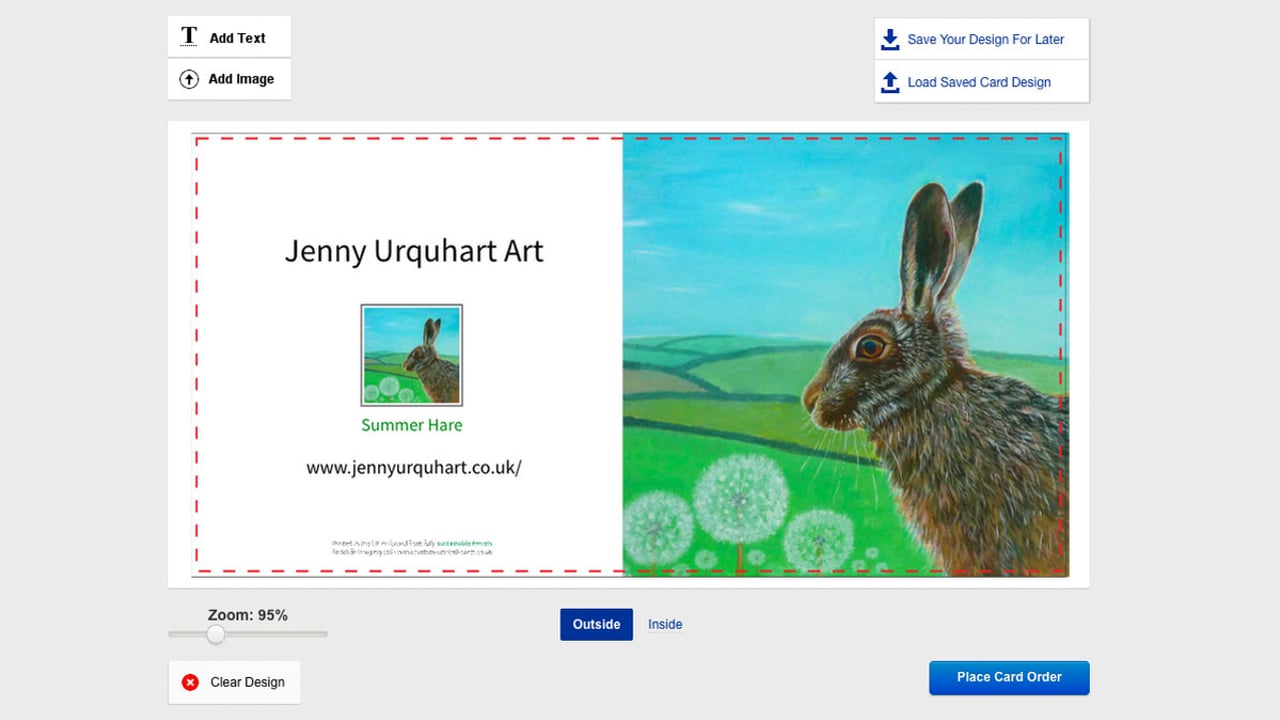The height and width of the screenshot is (720, 1280).
Task: Select the small hare thumbnail image
Action: (x=411, y=355)
